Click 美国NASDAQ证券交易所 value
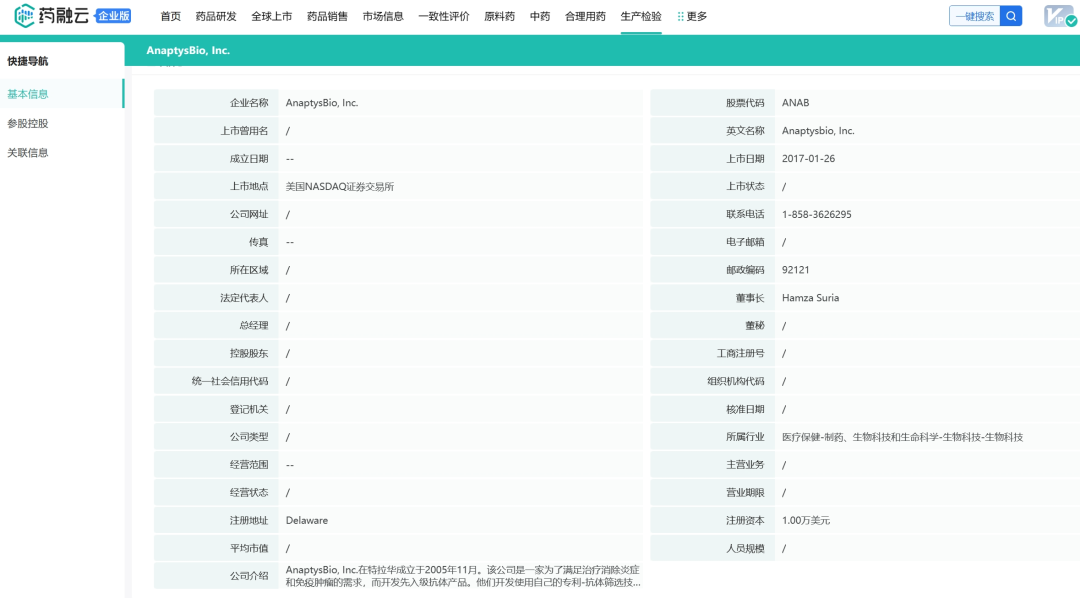This screenshot has height=598, width=1080. 340,187
